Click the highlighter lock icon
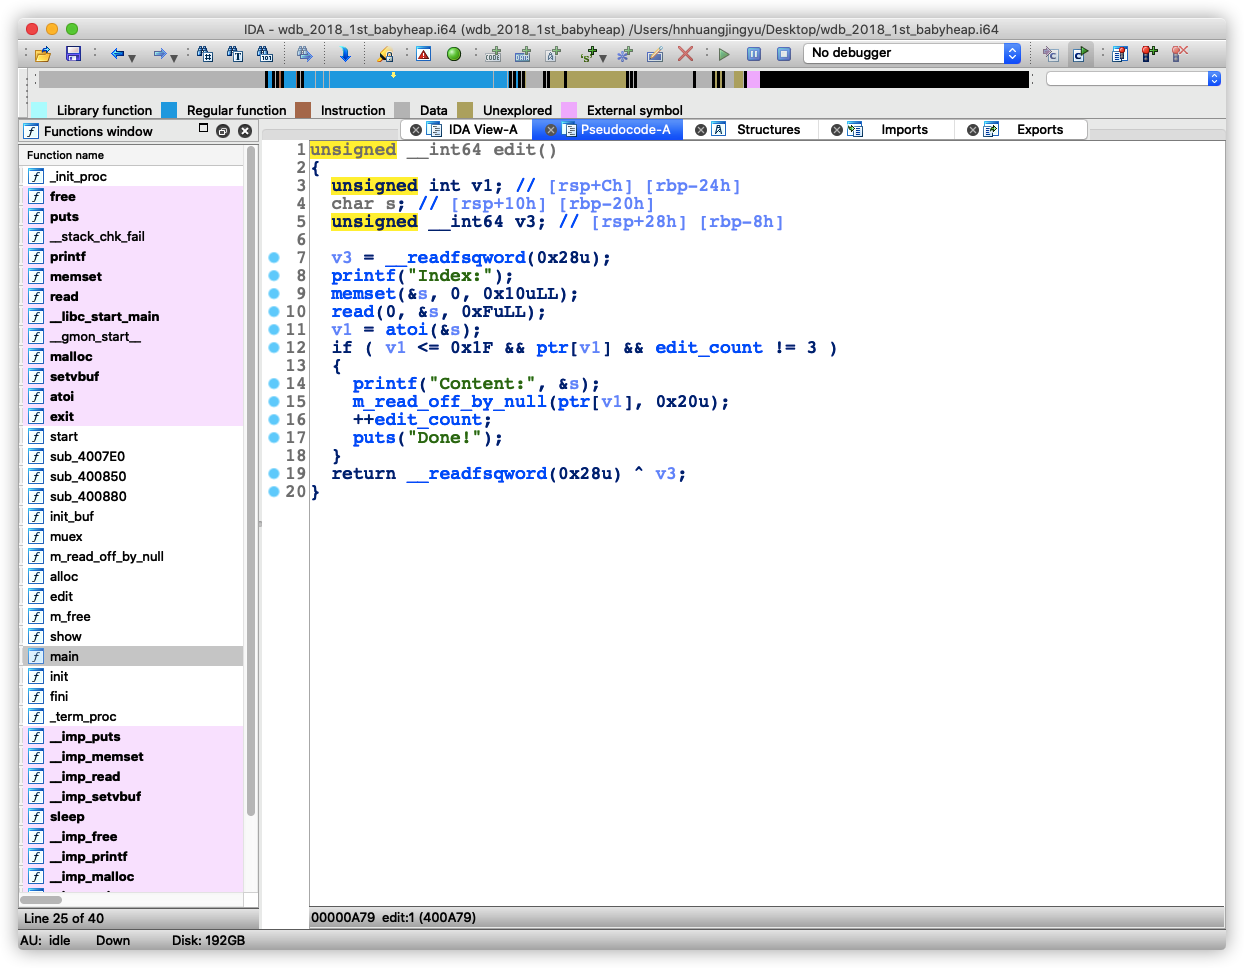Image resolution: width=1244 pixels, height=968 pixels. pyautogui.click(x=385, y=54)
